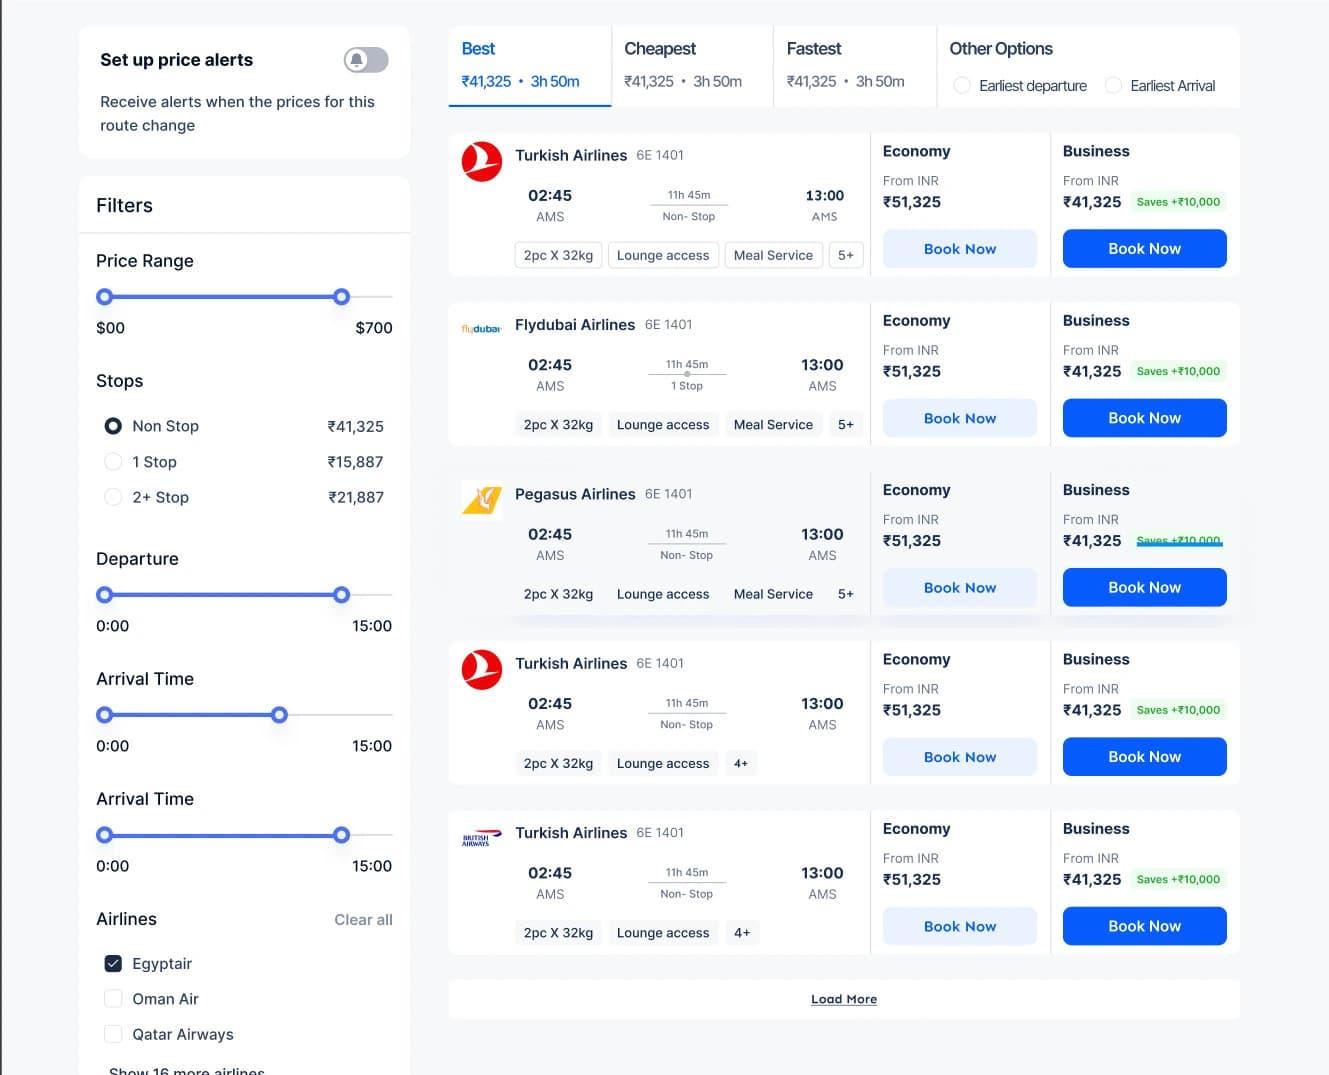Image resolution: width=1329 pixels, height=1075 pixels.
Task: Clear all airline filters
Action: 363,919
